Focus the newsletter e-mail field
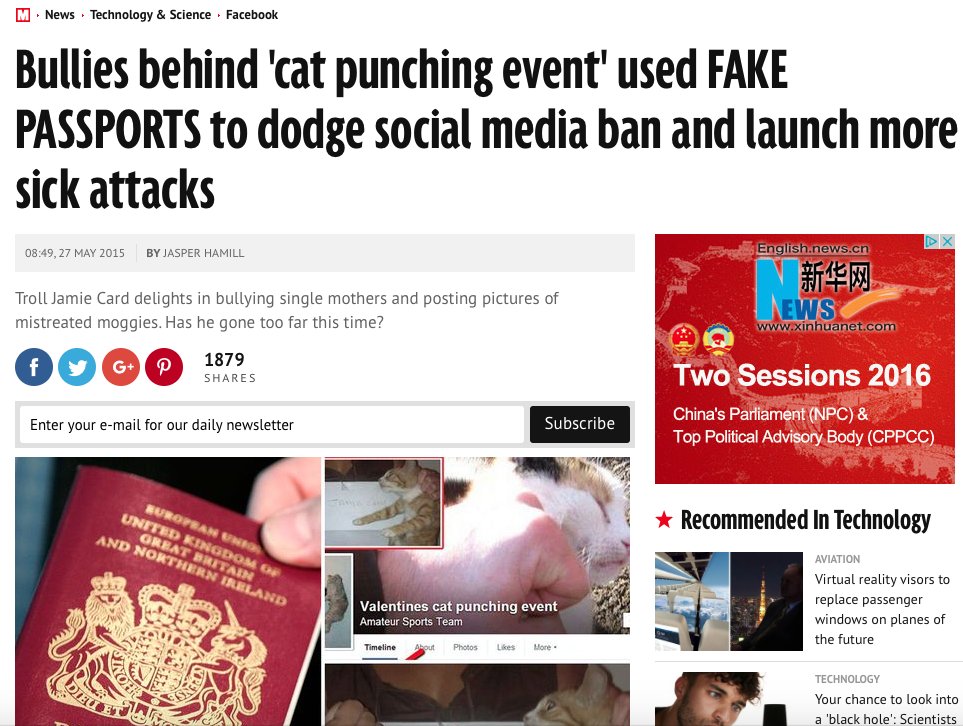This screenshot has height=726, width=963. [x=271, y=424]
